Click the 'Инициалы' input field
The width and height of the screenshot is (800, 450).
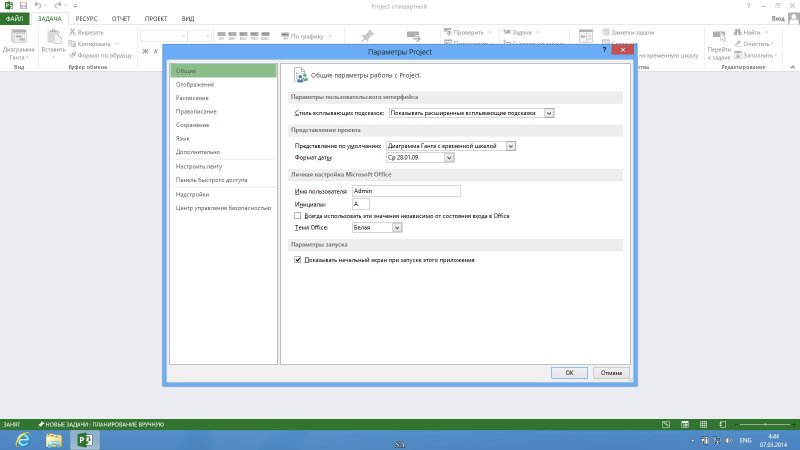click(x=361, y=204)
